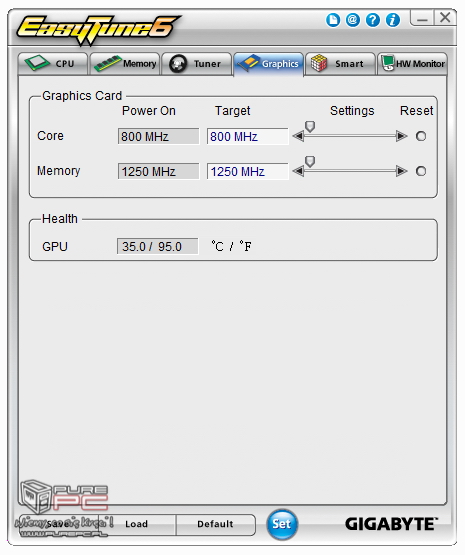Image resolution: width=465 pixels, height=555 pixels.
Task: Click the Default button
Action: [216, 524]
